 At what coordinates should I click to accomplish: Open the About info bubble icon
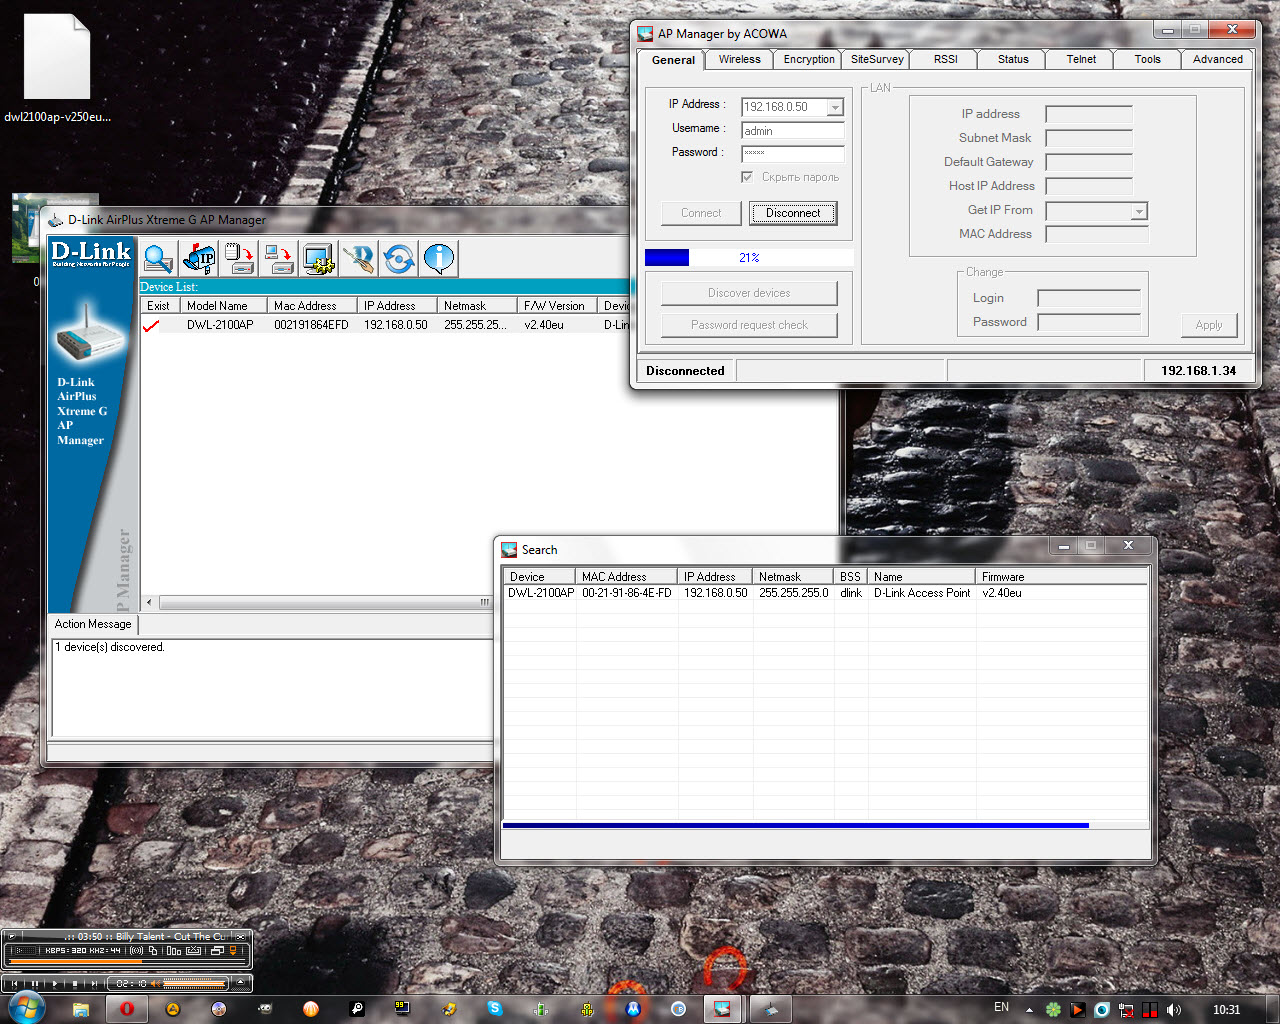coord(439,259)
